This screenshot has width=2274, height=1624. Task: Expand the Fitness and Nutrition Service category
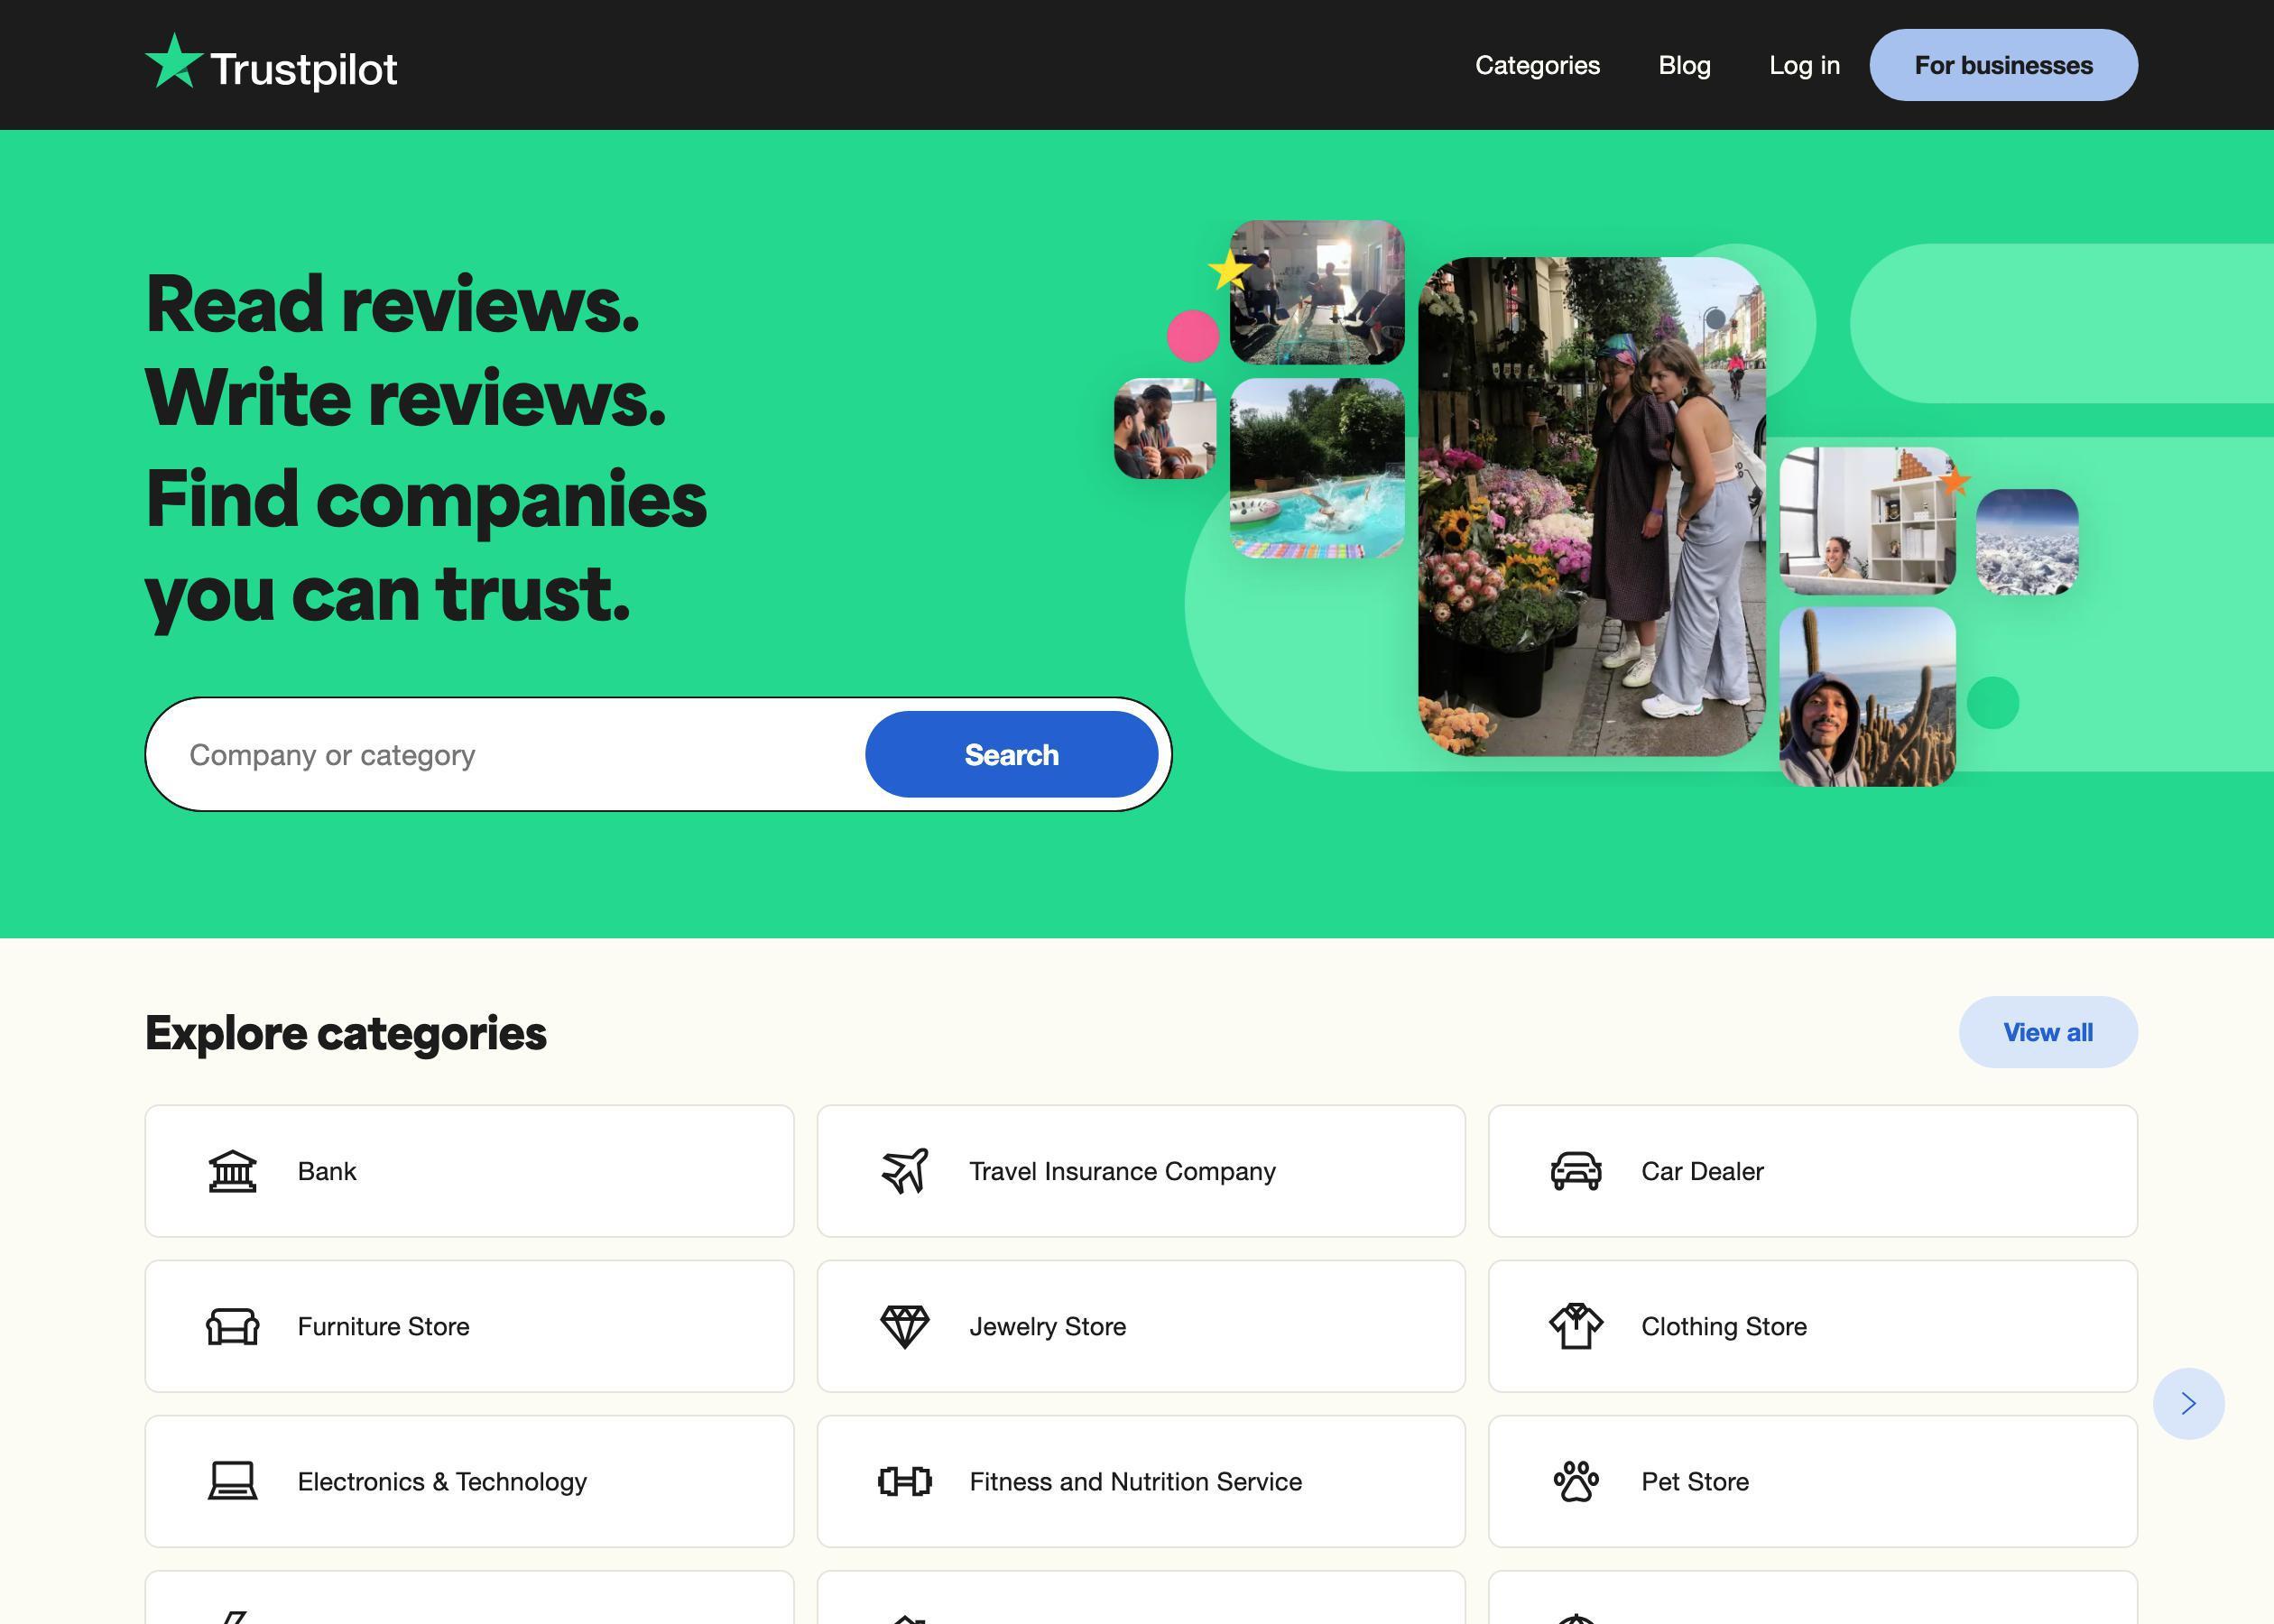[1139, 1480]
